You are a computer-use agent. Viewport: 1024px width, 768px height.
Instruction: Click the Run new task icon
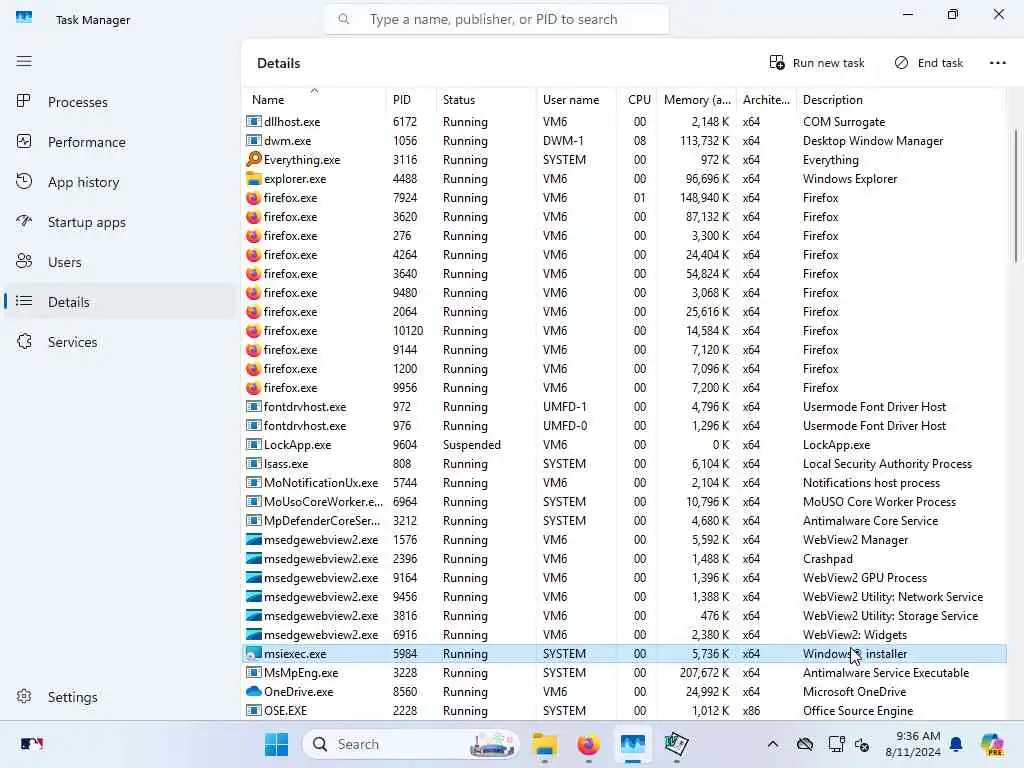coord(776,63)
